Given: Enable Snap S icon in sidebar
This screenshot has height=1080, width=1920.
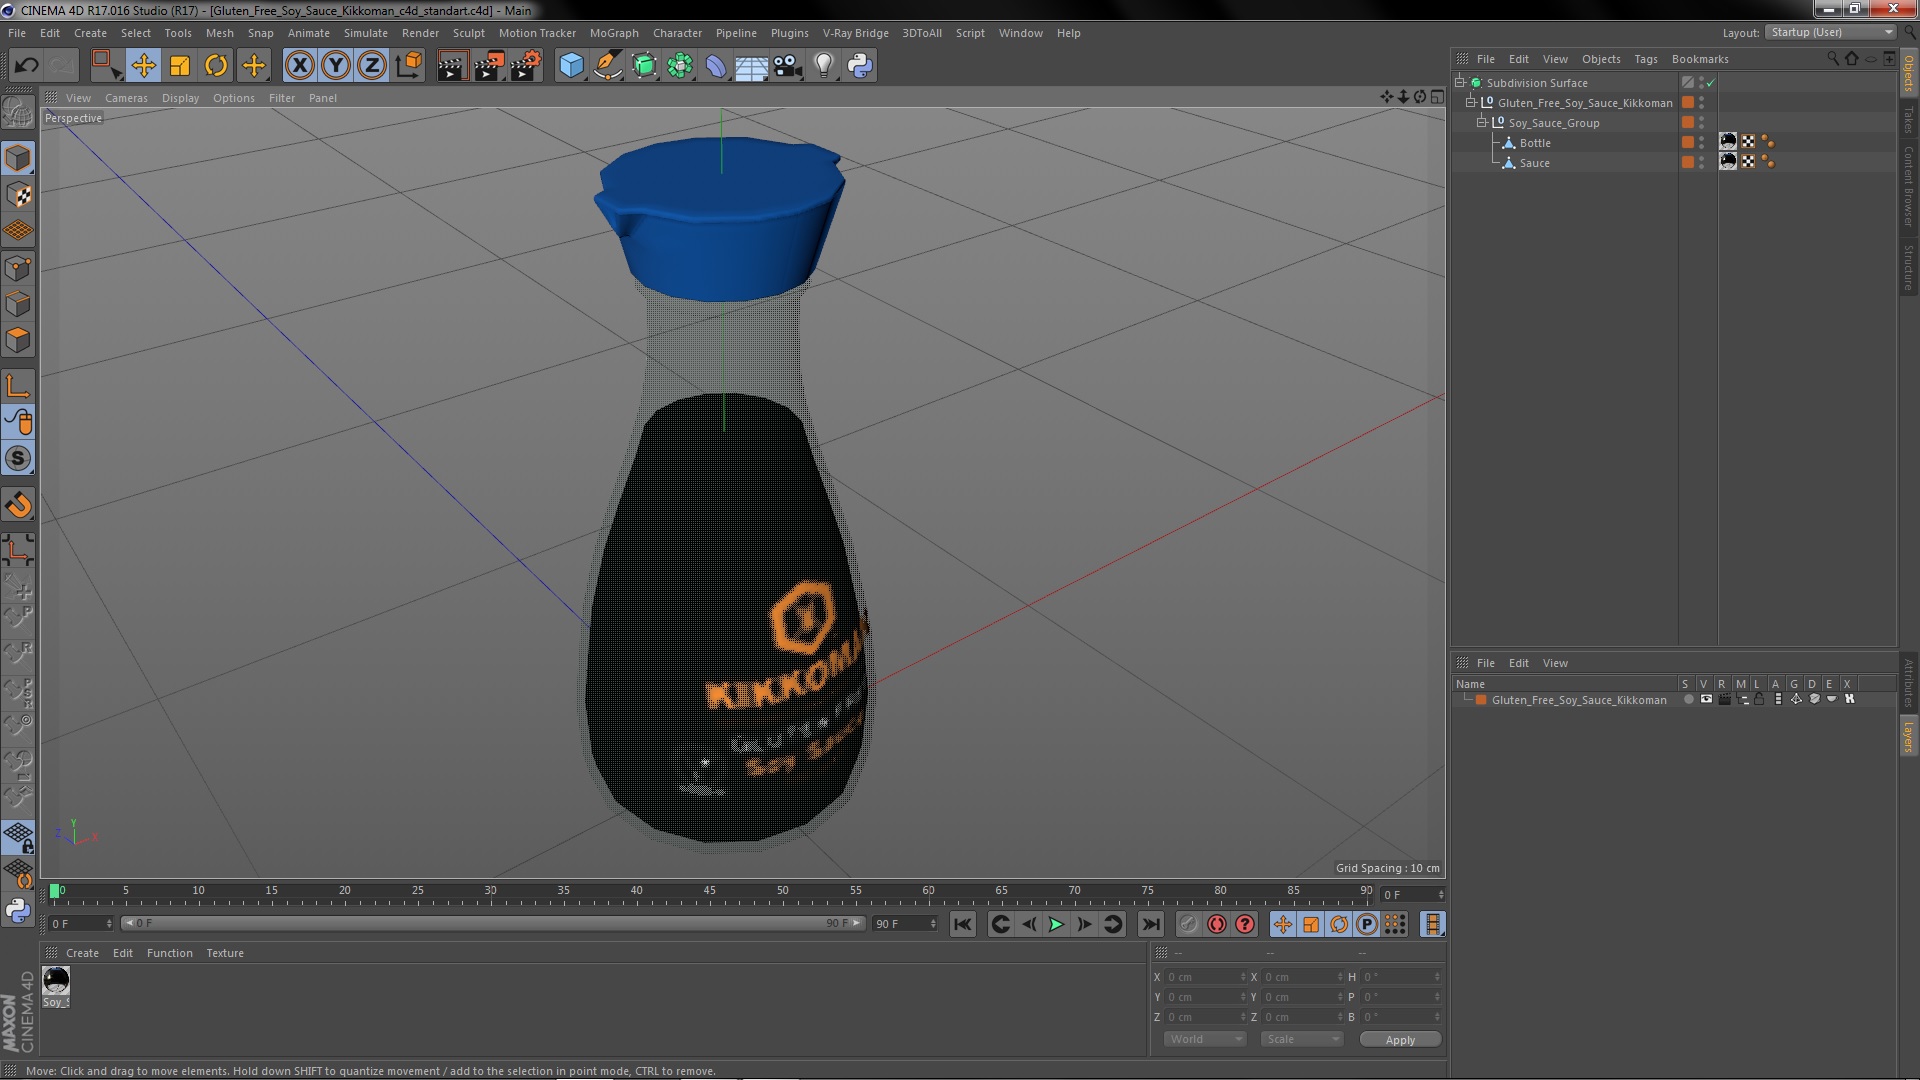Looking at the screenshot, I should point(18,459).
